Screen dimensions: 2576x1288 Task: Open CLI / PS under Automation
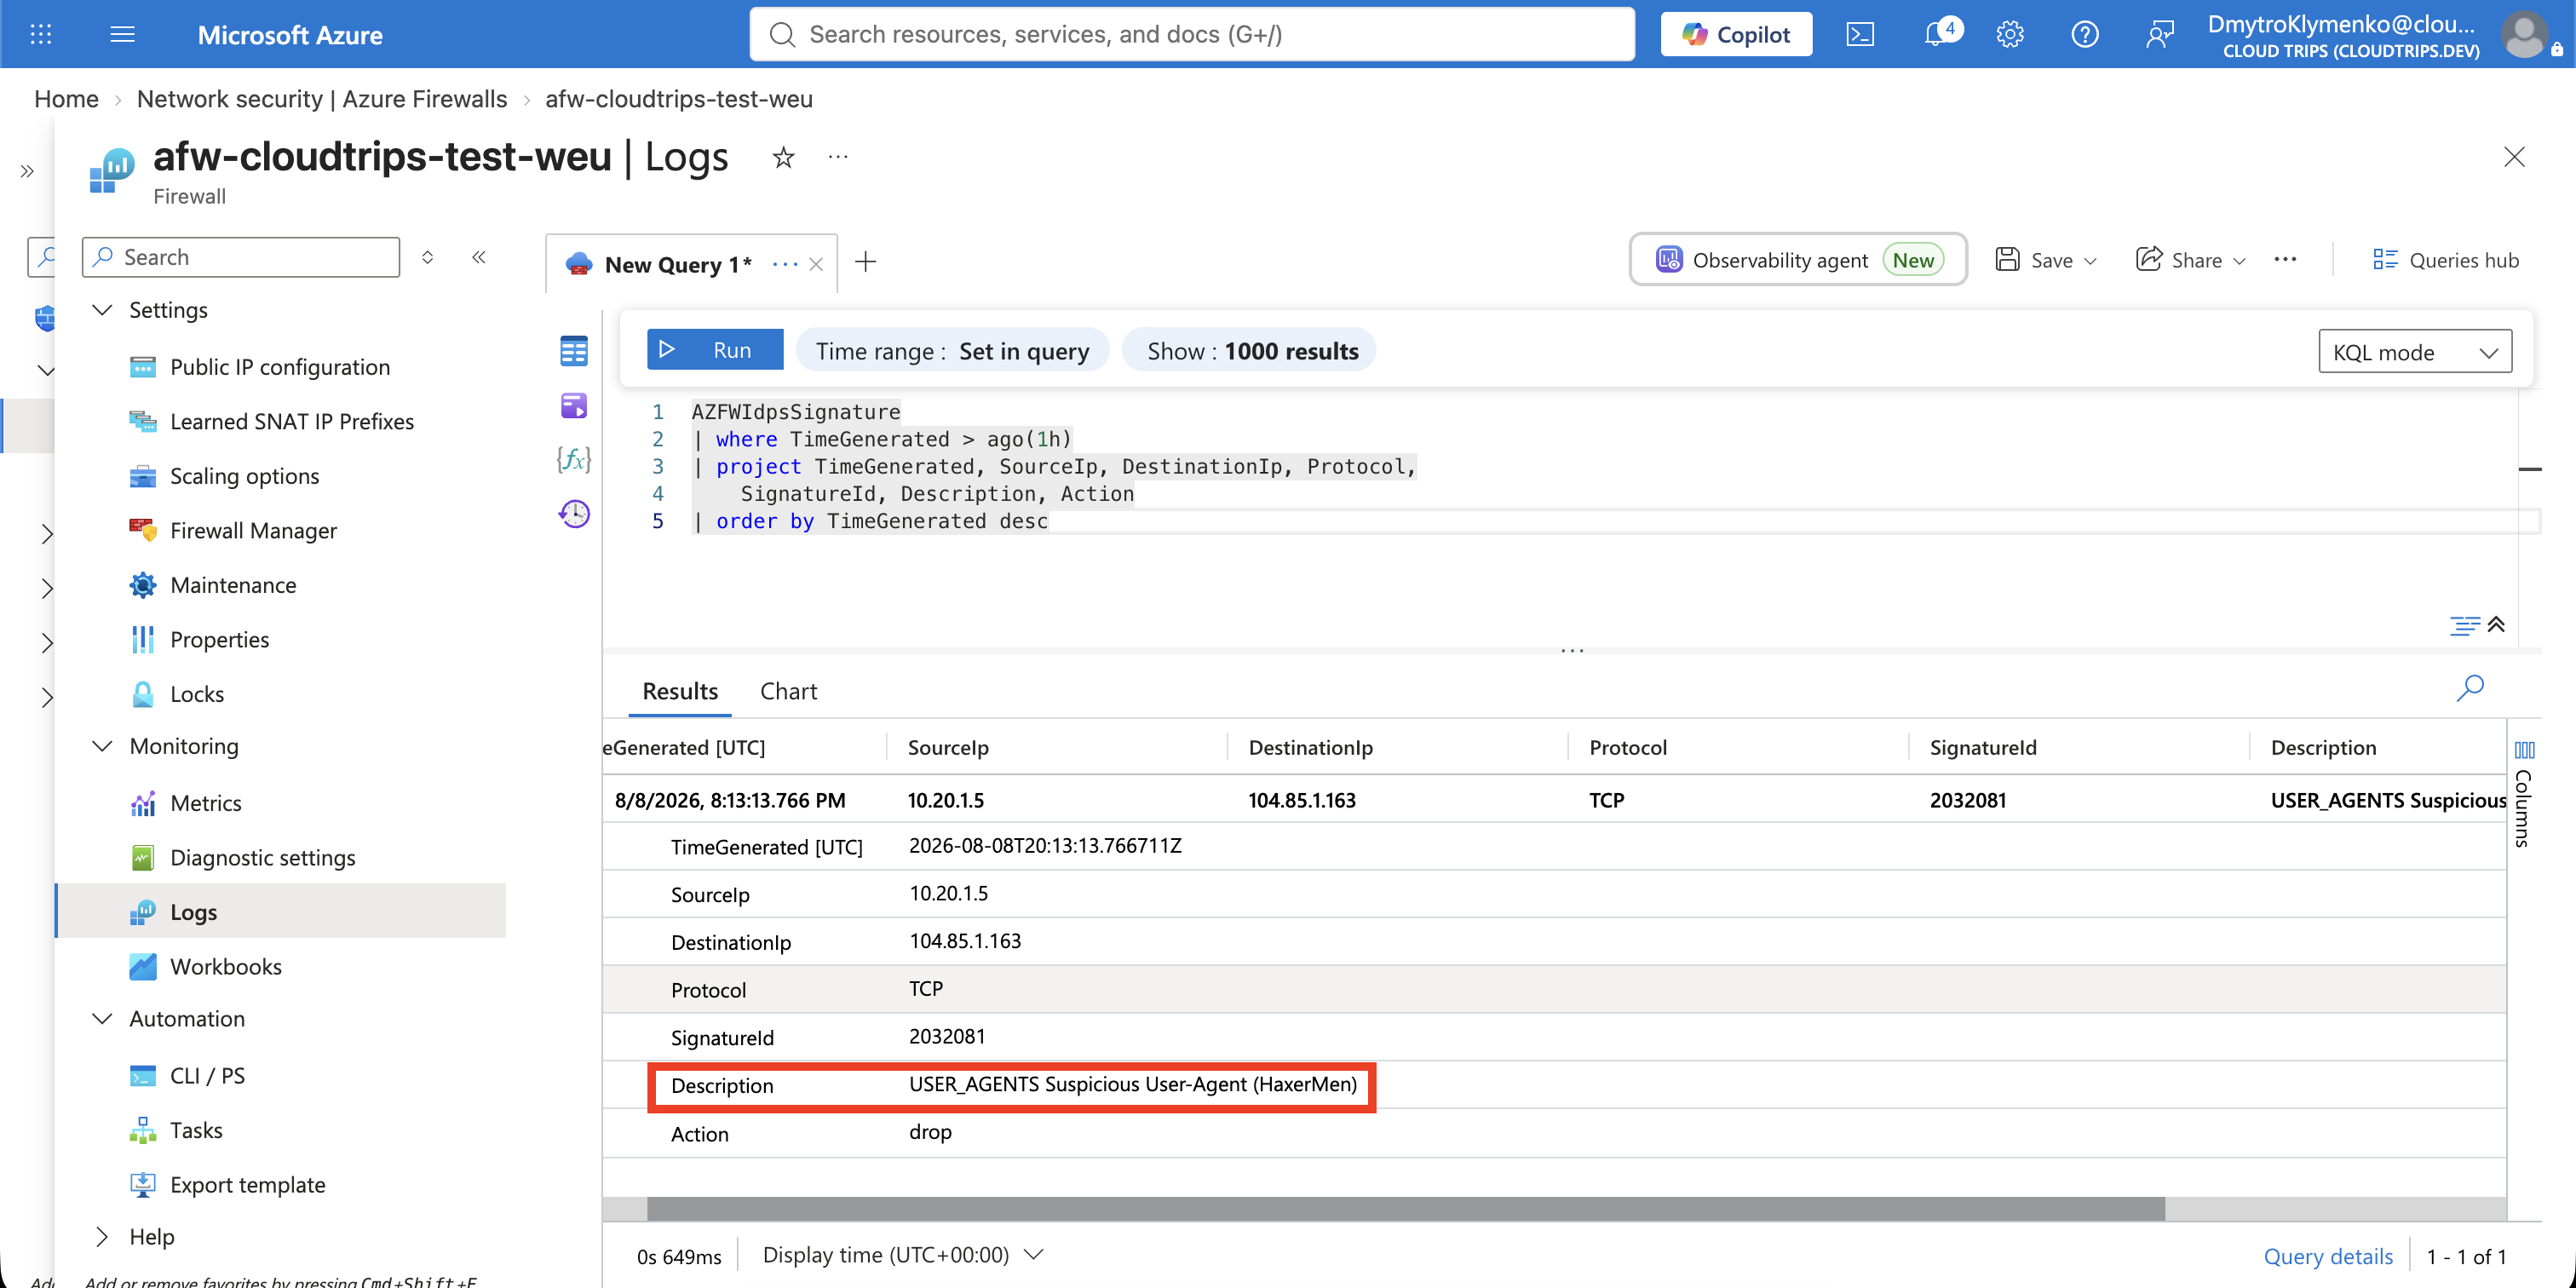click(207, 1075)
